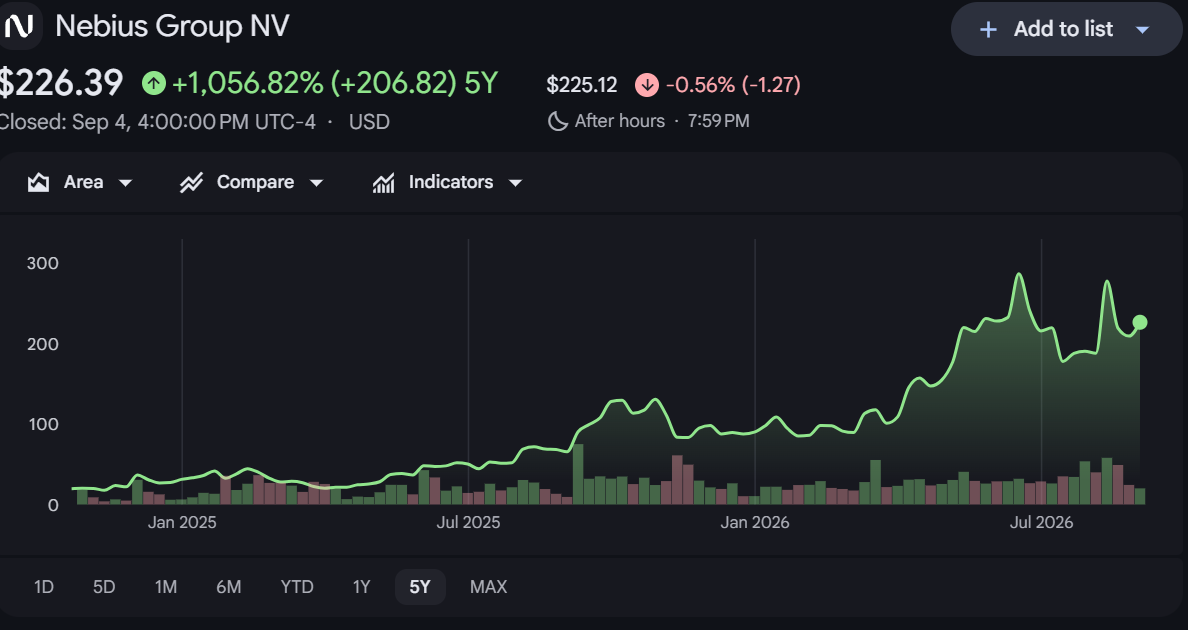This screenshot has height=630, width=1188.
Task: Select the 1D time range
Action: [x=44, y=587]
